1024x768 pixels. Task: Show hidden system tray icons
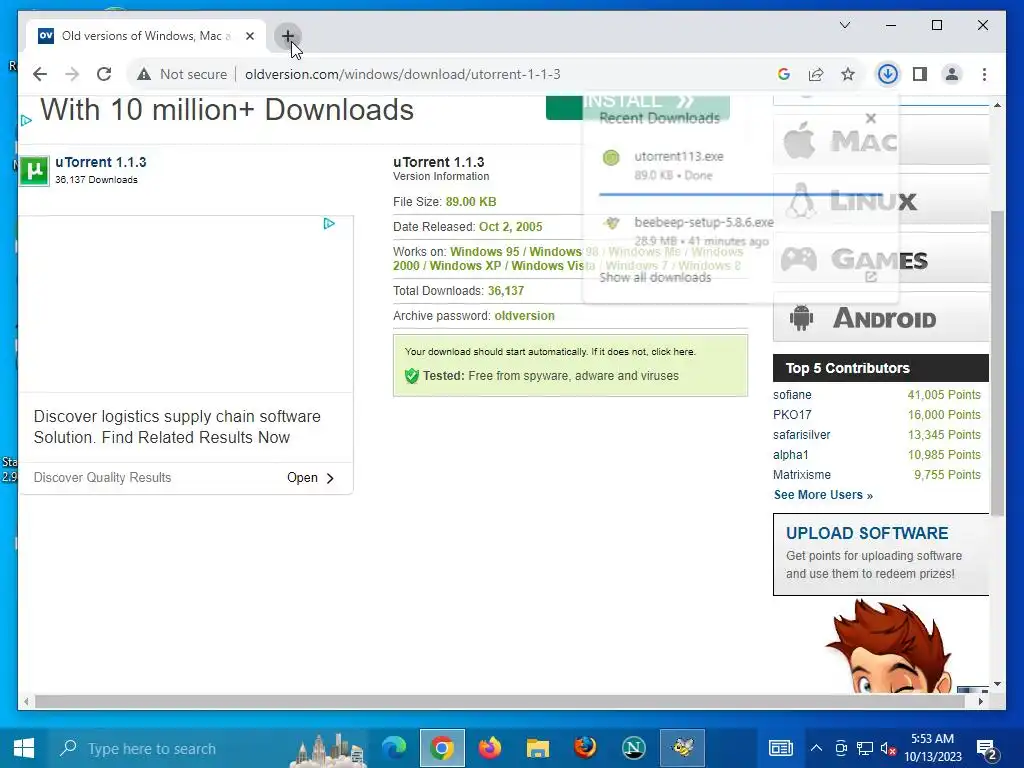coord(816,748)
